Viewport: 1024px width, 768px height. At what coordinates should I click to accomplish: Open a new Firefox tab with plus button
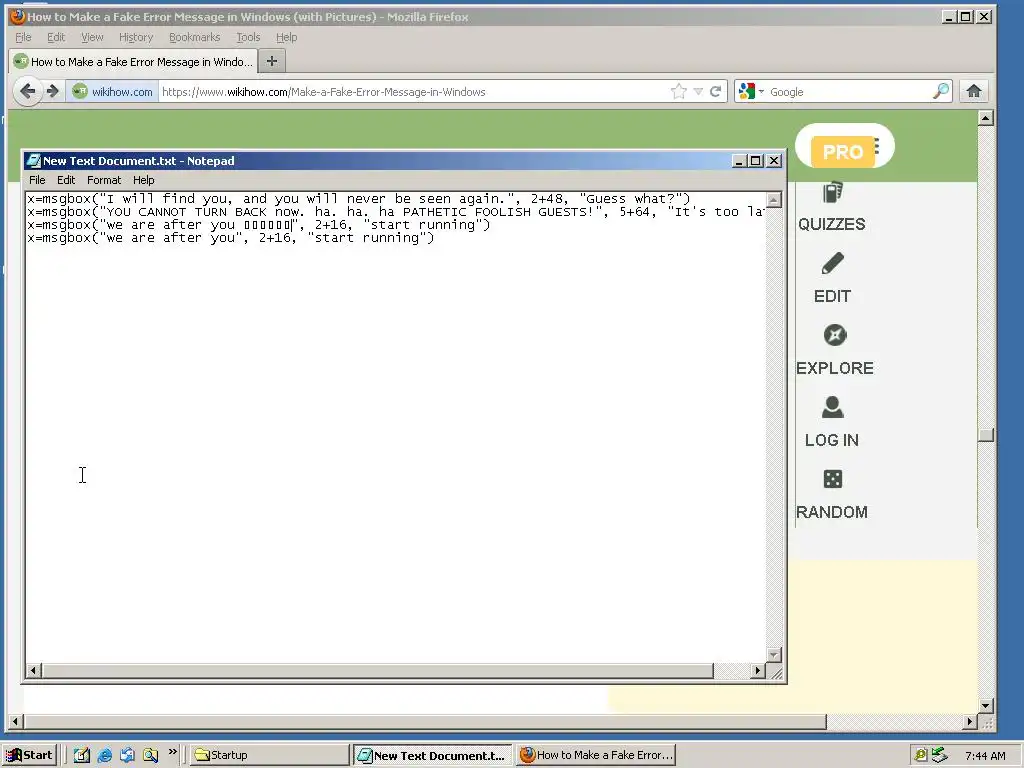click(272, 61)
